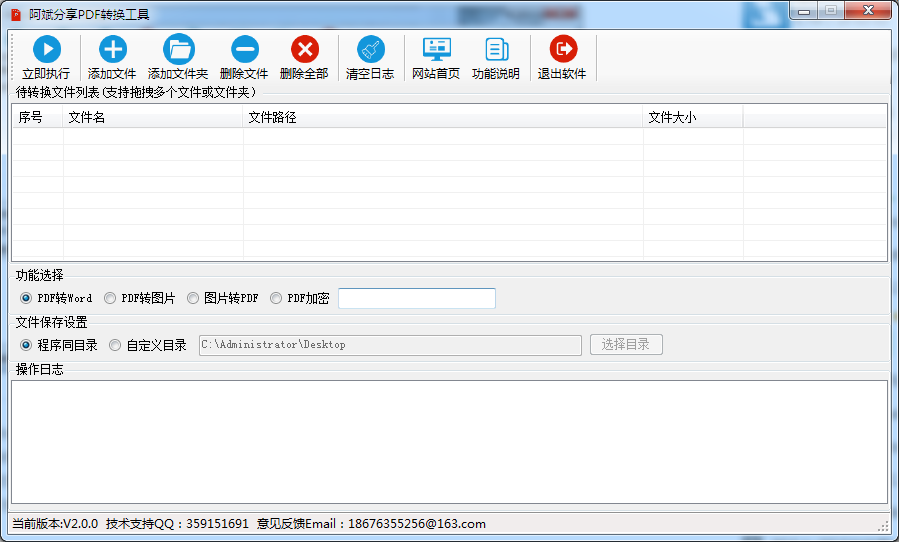
Task: Minimize the PDF tool window
Action: tap(804, 11)
